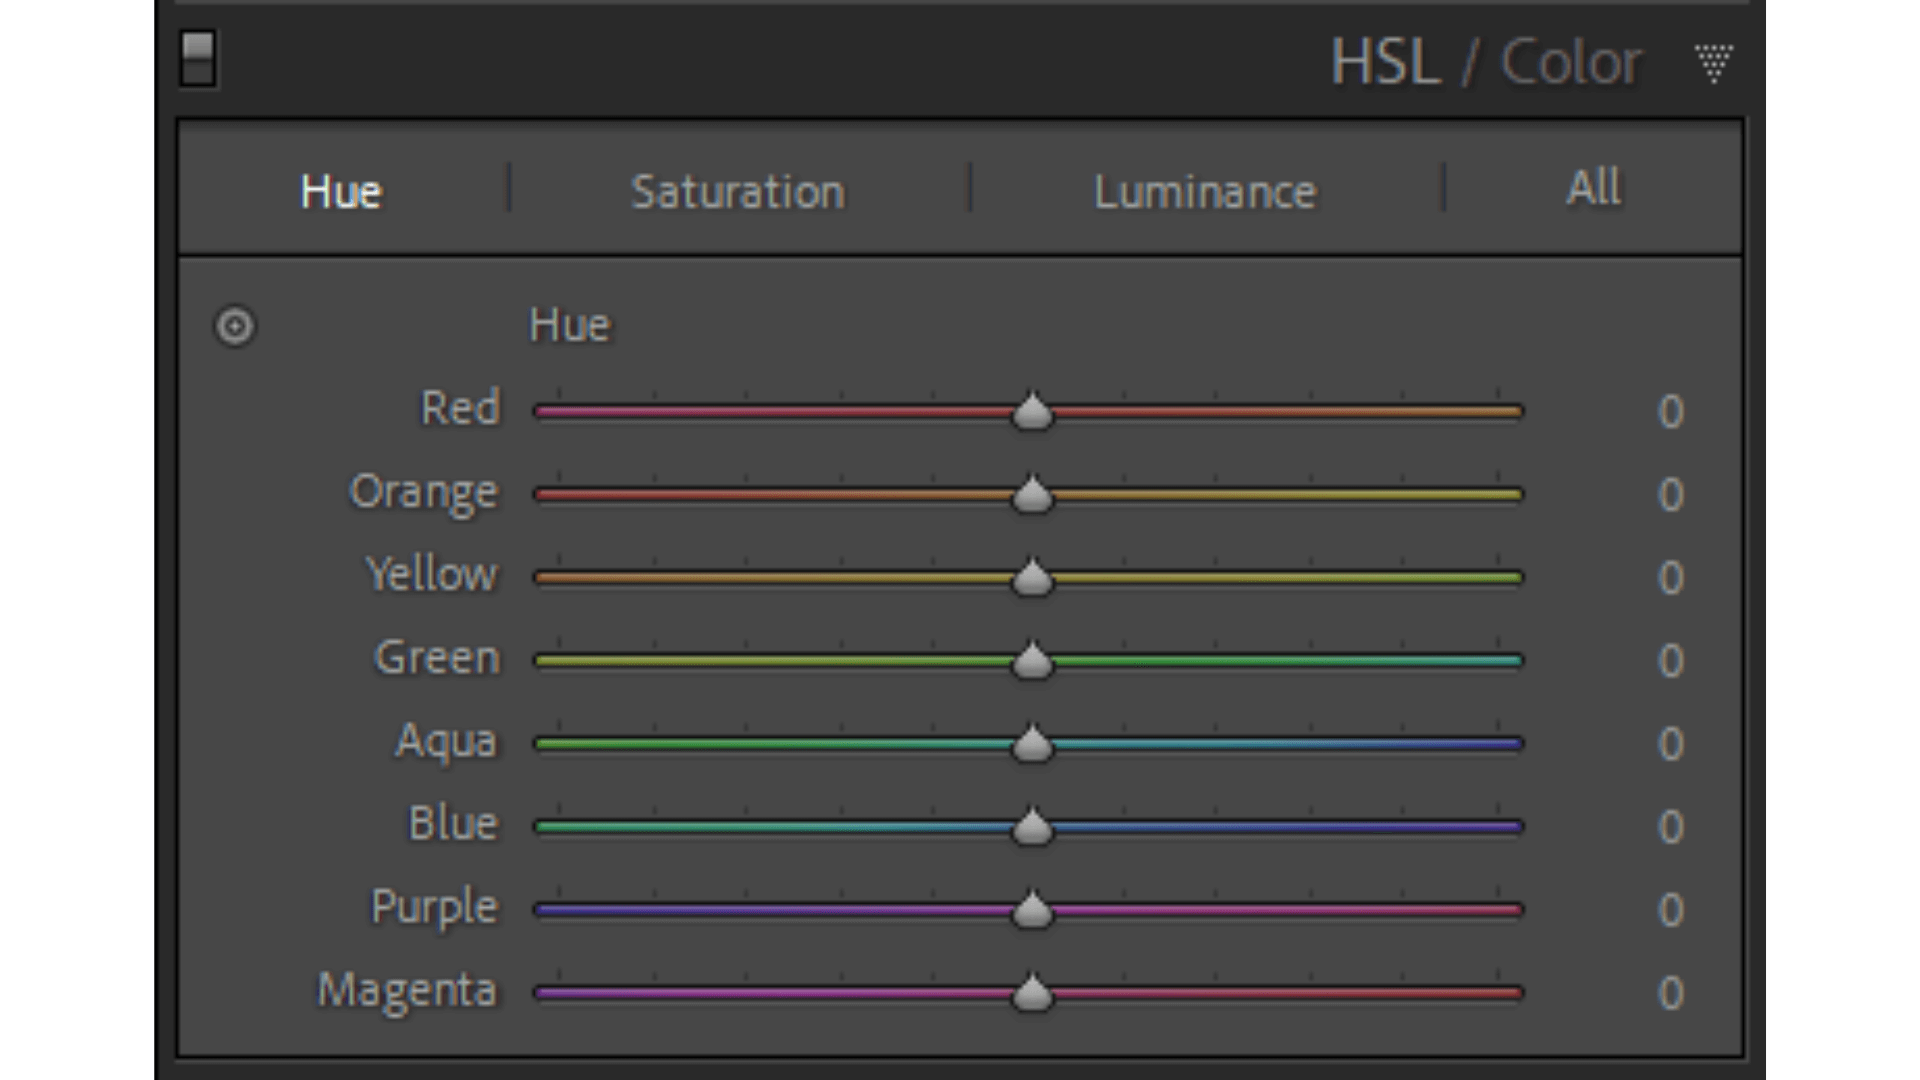
Task: Select the targeted adjustment tool icon
Action: click(235, 326)
